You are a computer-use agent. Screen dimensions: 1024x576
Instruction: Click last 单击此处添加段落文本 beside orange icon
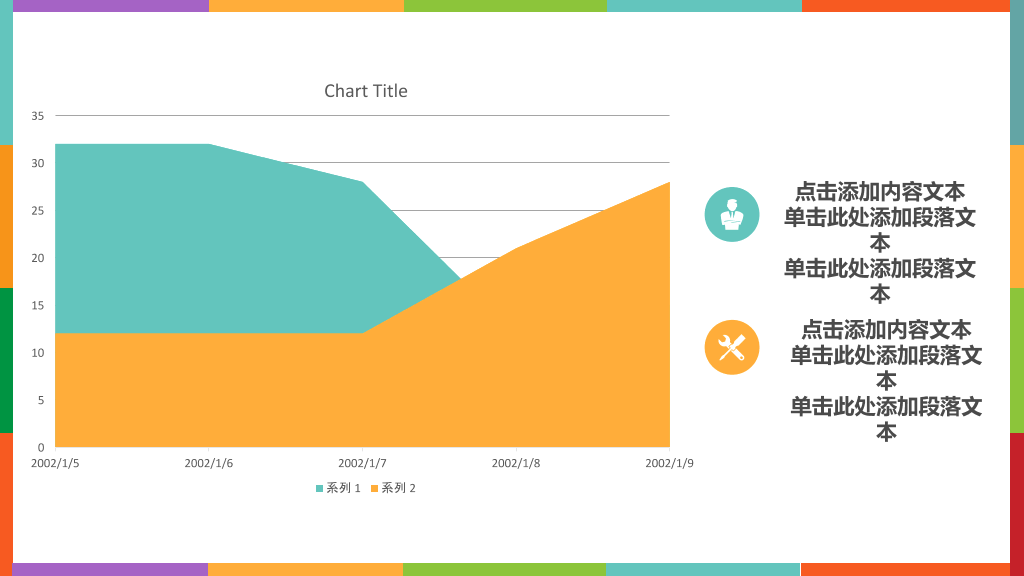coord(886,419)
